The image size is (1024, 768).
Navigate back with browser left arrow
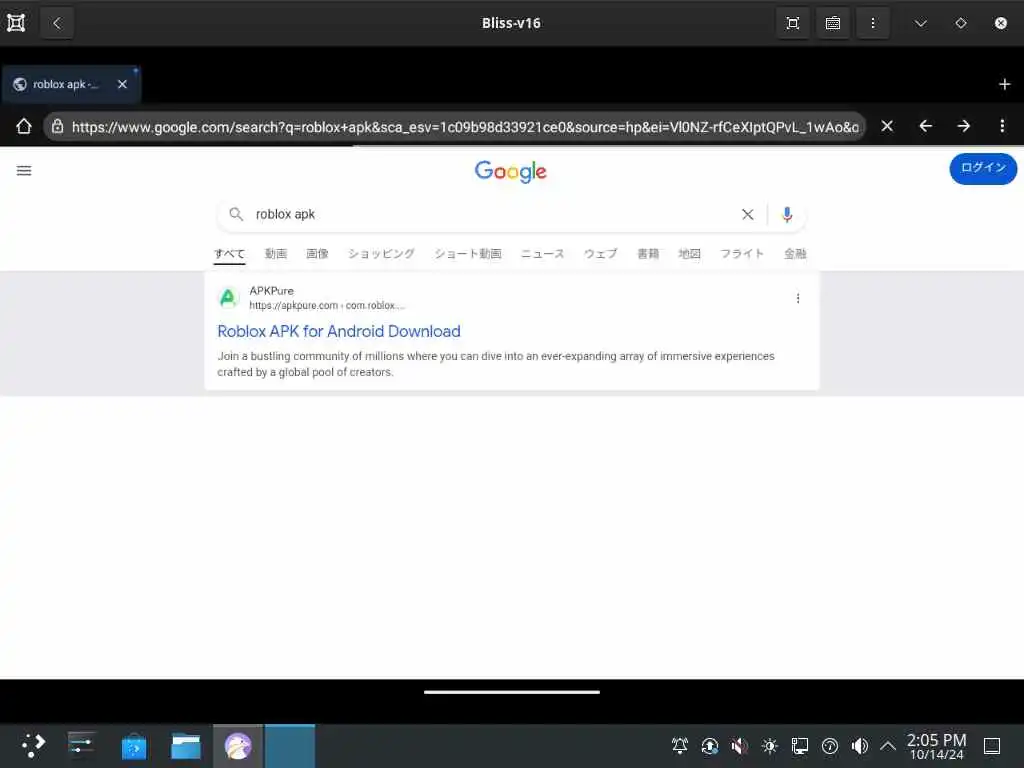(925, 126)
